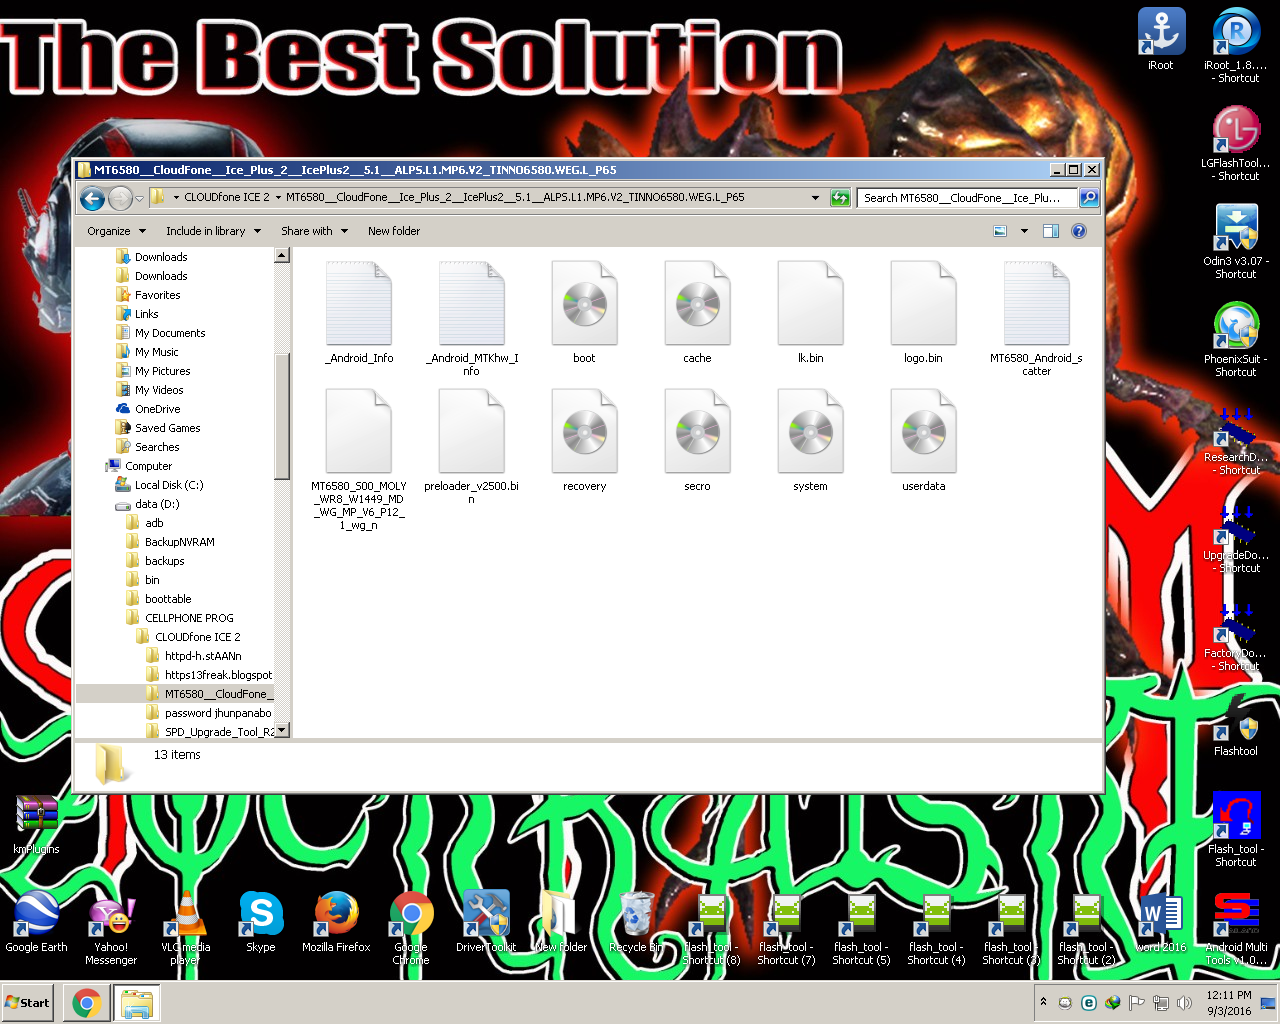This screenshot has width=1280, height=1024.
Task: Select PhoenixSuit desktop shortcut
Action: tap(1236, 339)
